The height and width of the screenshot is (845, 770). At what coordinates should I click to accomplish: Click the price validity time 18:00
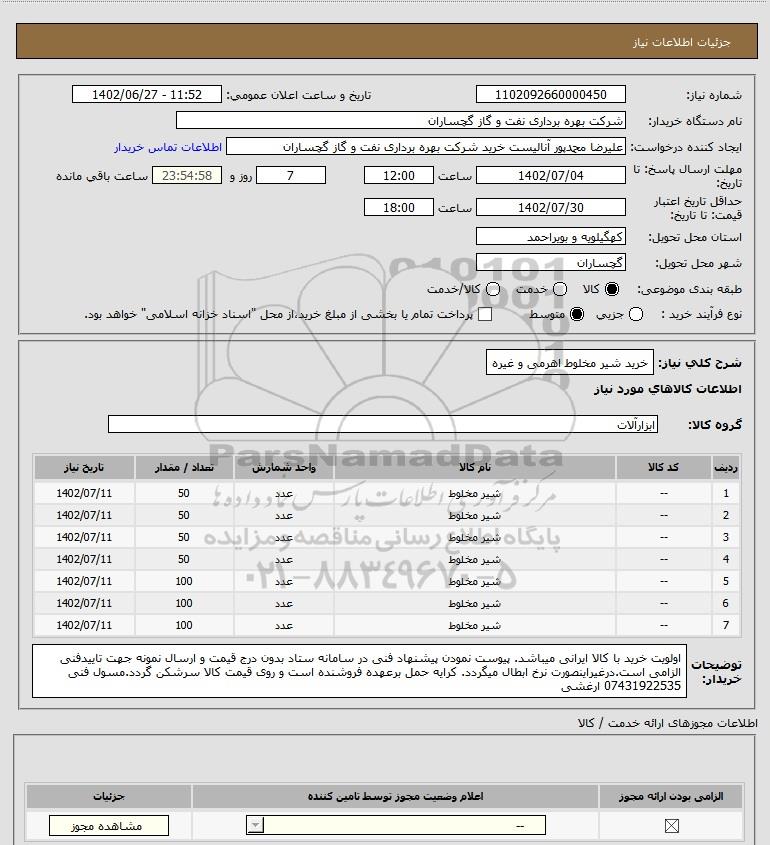pyautogui.click(x=399, y=207)
